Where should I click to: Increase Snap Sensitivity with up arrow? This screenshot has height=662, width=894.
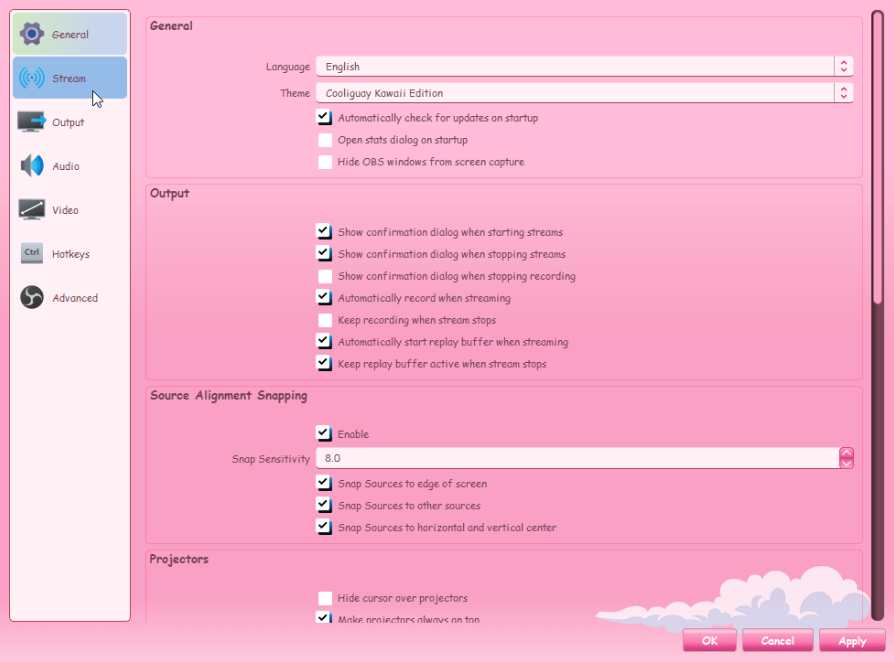847,453
